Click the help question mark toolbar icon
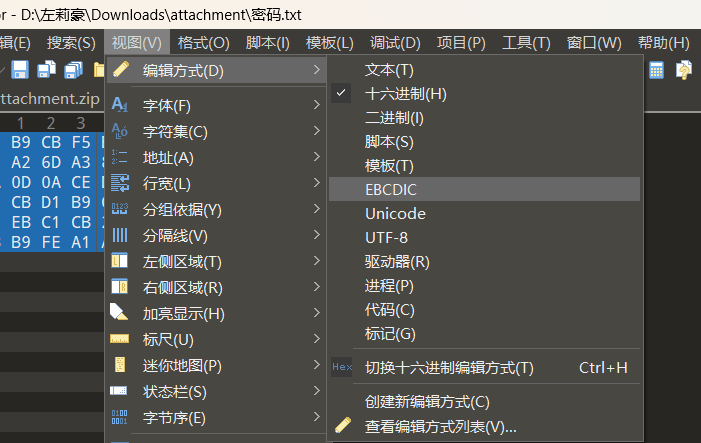This screenshot has height=443, width=701. (684, 70)
